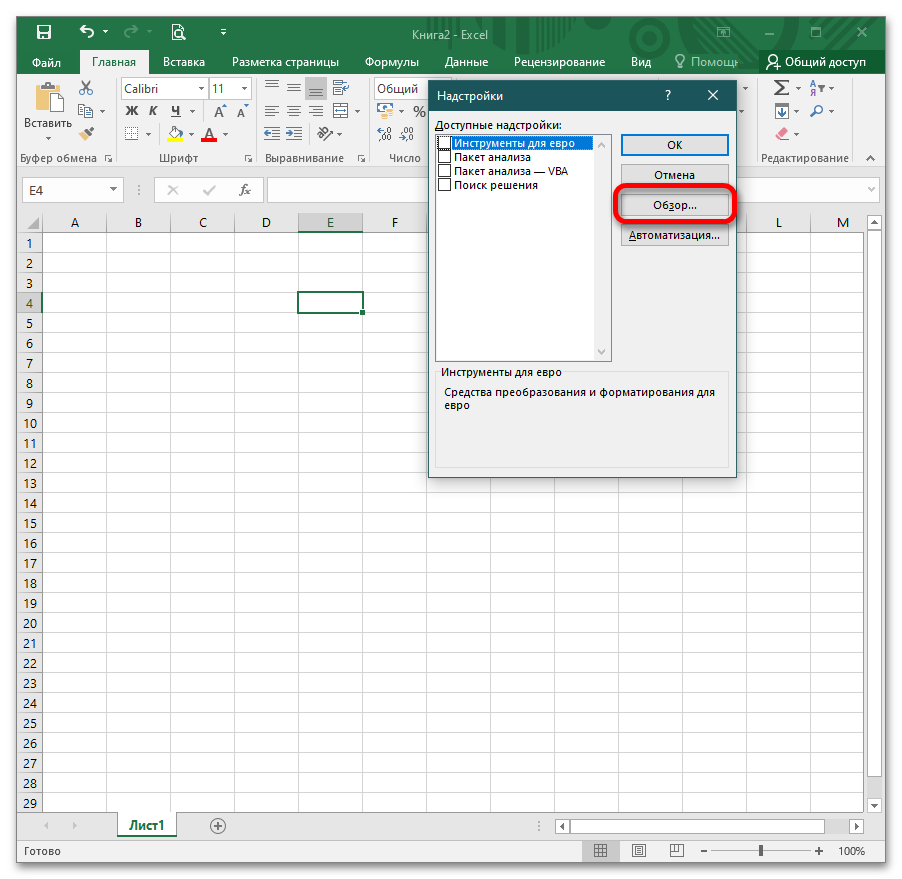Click the Copy icon in clipboard group
Viewport: 902px width, 879px height.
[85, 111]
